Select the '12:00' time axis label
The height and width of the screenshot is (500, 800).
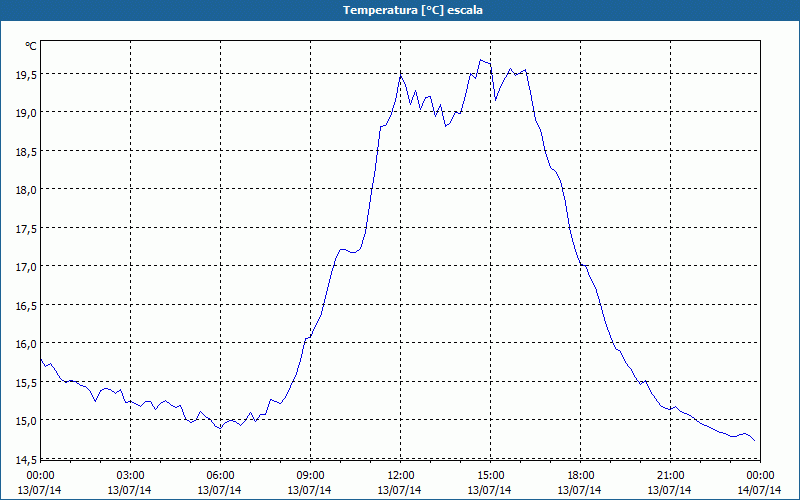click(x=400, y=476)
